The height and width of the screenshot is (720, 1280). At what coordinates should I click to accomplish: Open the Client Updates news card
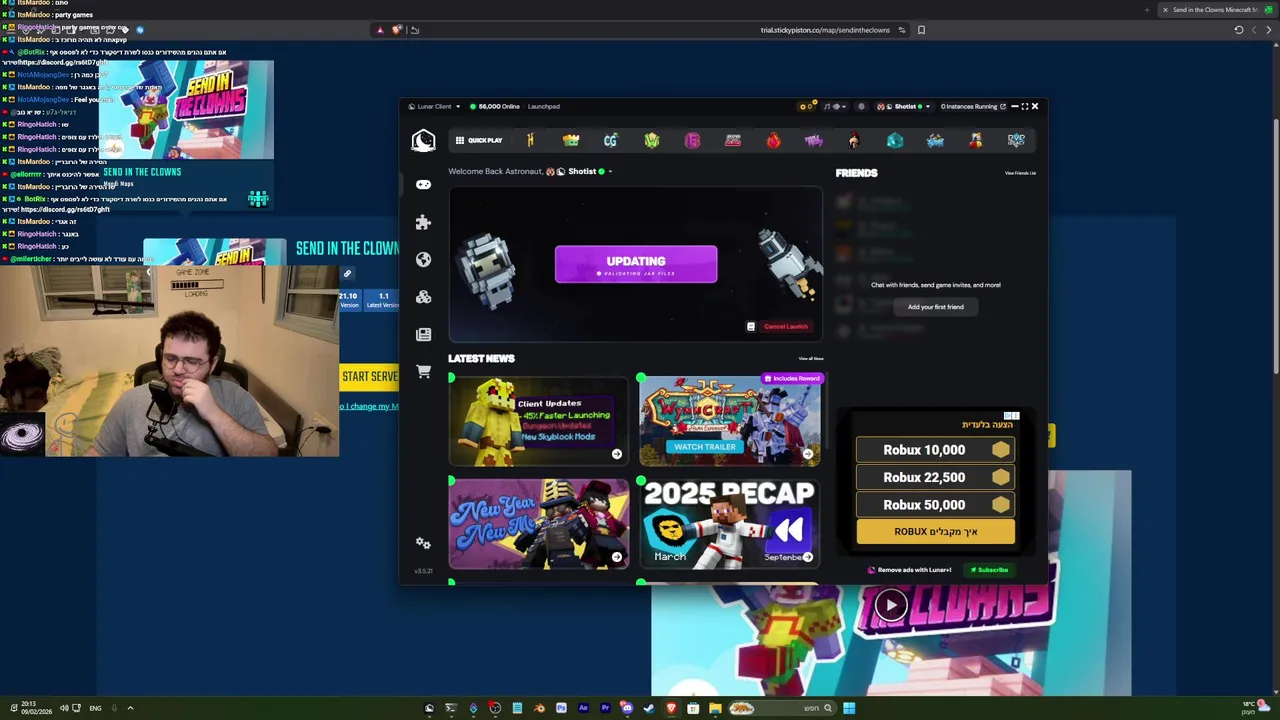(539, 422)
